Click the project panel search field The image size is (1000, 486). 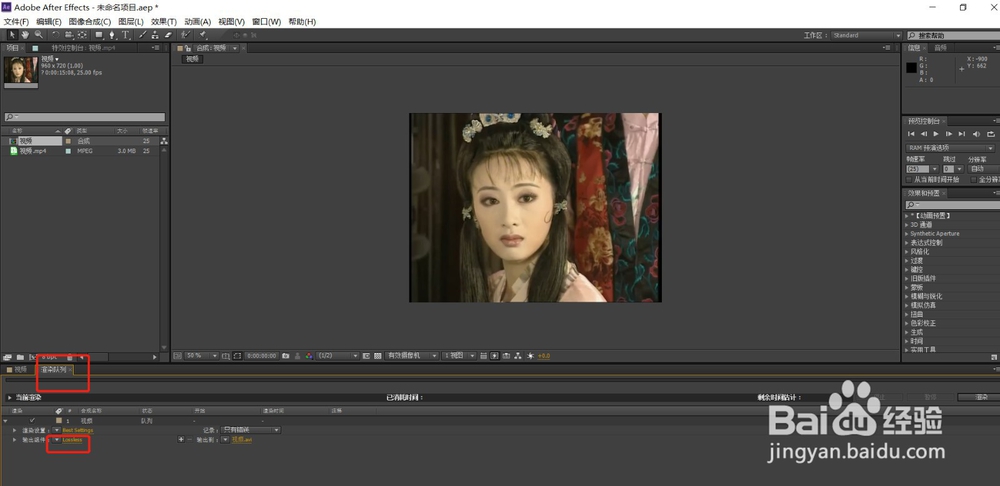click(84, 117)
